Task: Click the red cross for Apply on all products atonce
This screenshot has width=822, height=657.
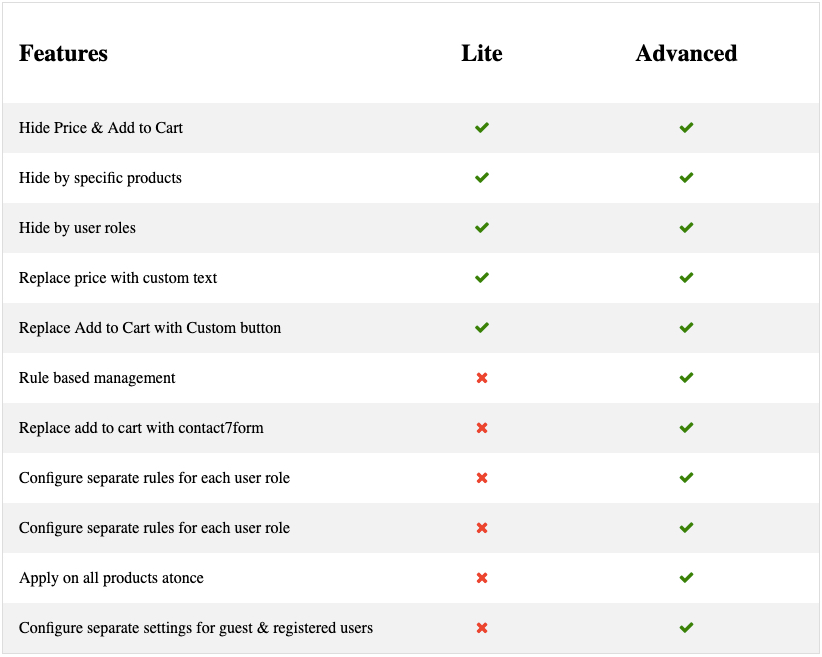Action: point(482,578)
